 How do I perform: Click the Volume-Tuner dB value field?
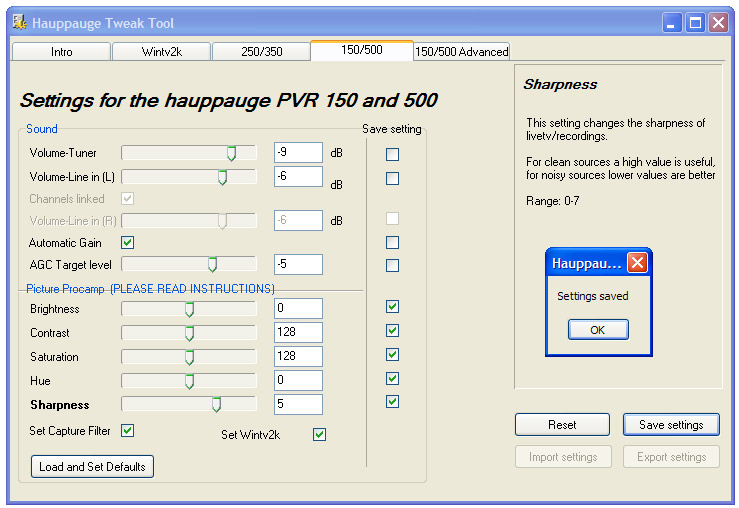click(x=298, y=152)
